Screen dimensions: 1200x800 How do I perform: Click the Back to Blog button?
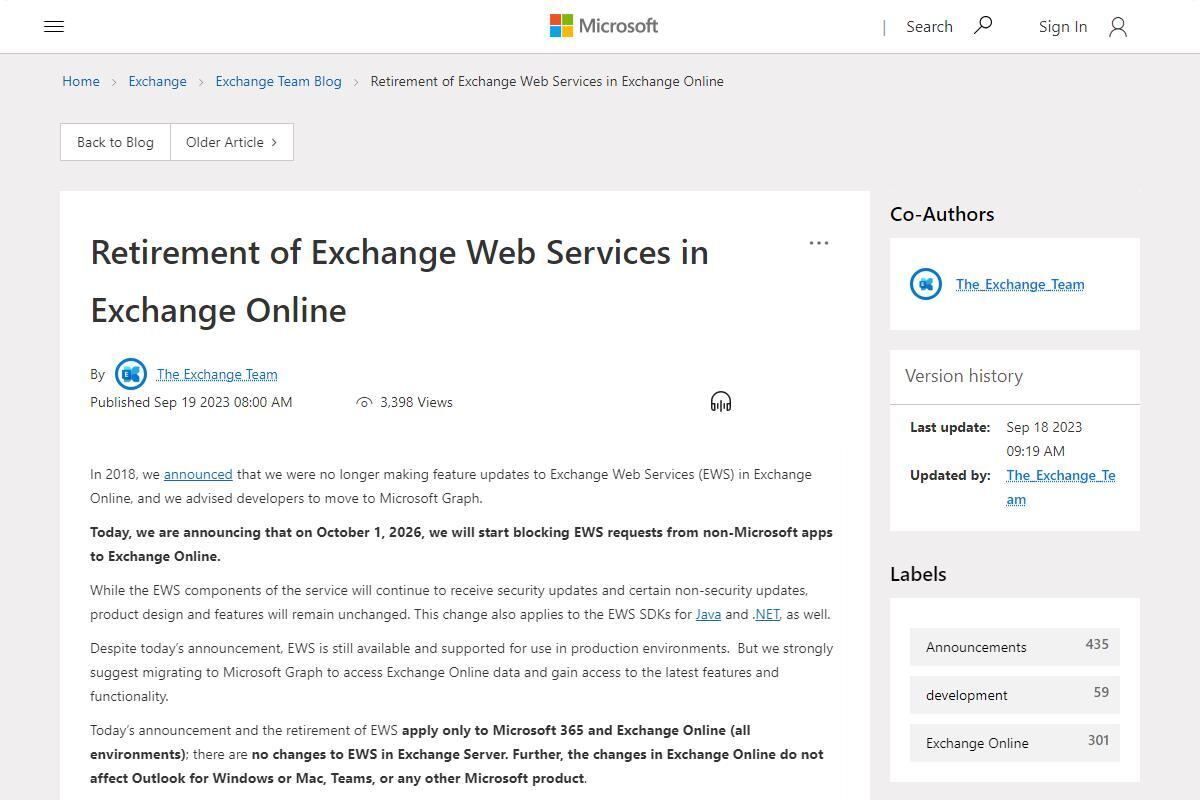pyautogui.click(x=115, y=142)
